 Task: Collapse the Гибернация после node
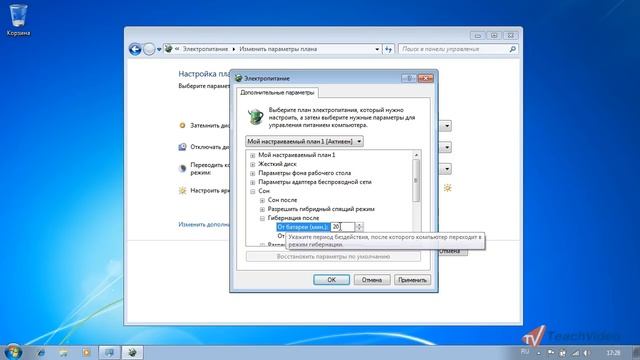pos(262,218)
